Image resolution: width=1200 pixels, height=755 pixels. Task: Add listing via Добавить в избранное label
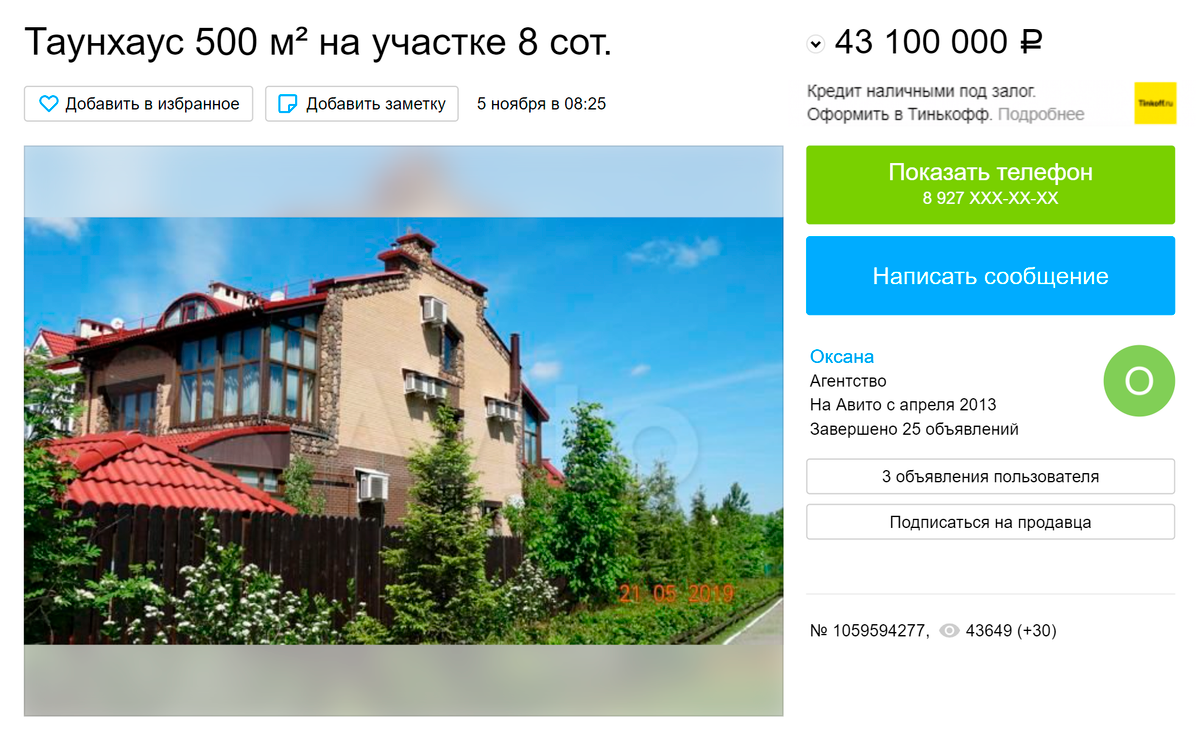(x=152, y=104)
